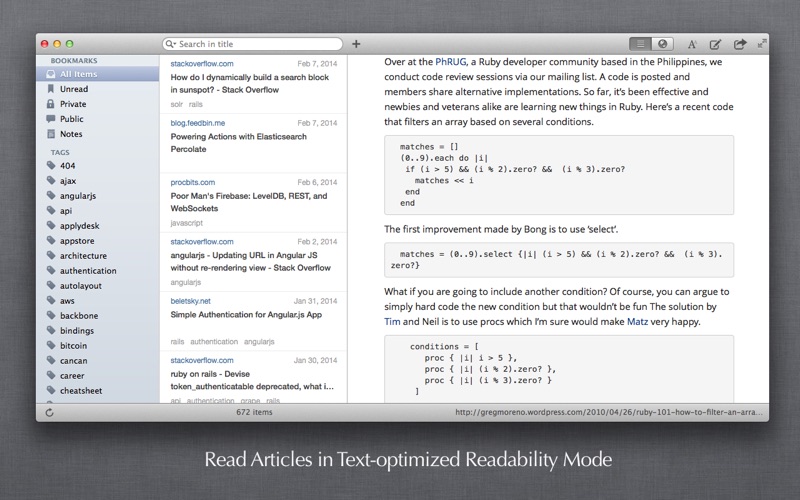
Task: Open the font size settings icon
Action: coord(692,44)
